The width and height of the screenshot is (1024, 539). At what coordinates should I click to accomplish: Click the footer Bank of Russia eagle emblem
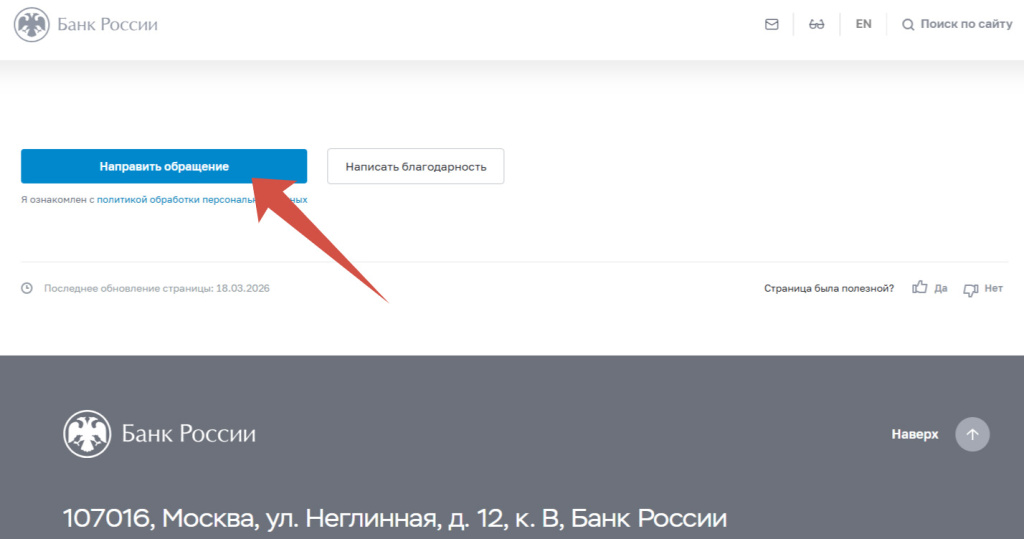87,434
